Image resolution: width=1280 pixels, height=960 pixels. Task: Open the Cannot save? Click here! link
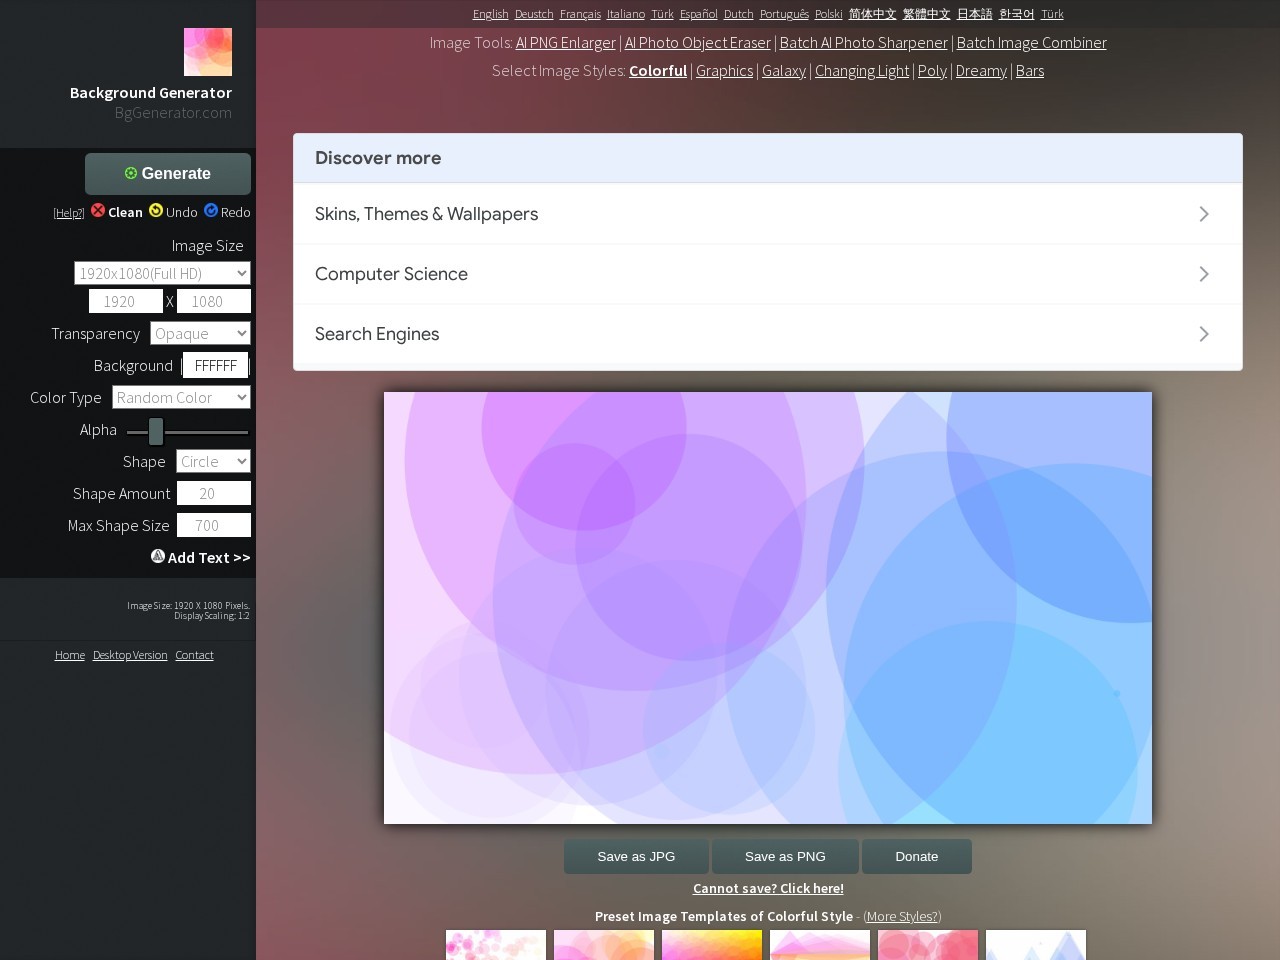coord(768,888)
